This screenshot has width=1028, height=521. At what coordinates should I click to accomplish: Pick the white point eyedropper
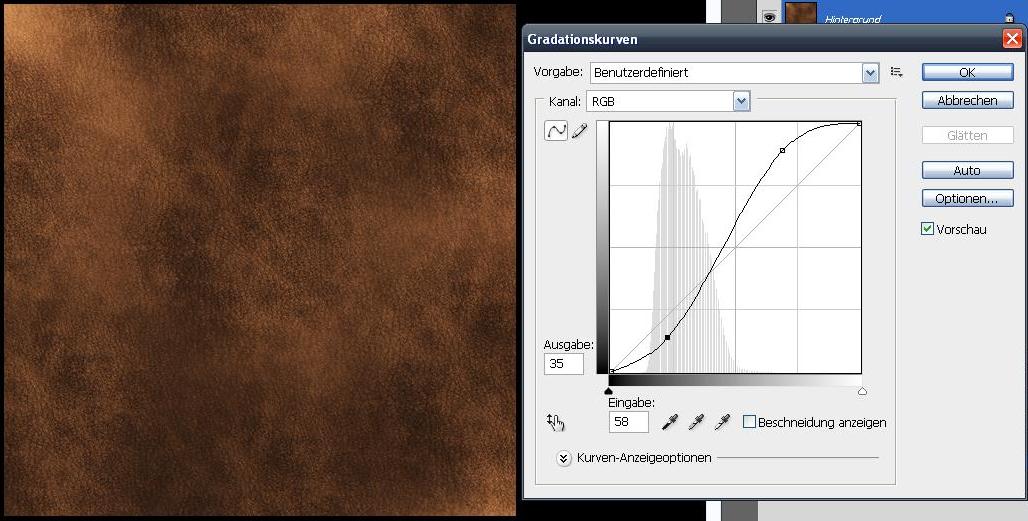(722, 422)
